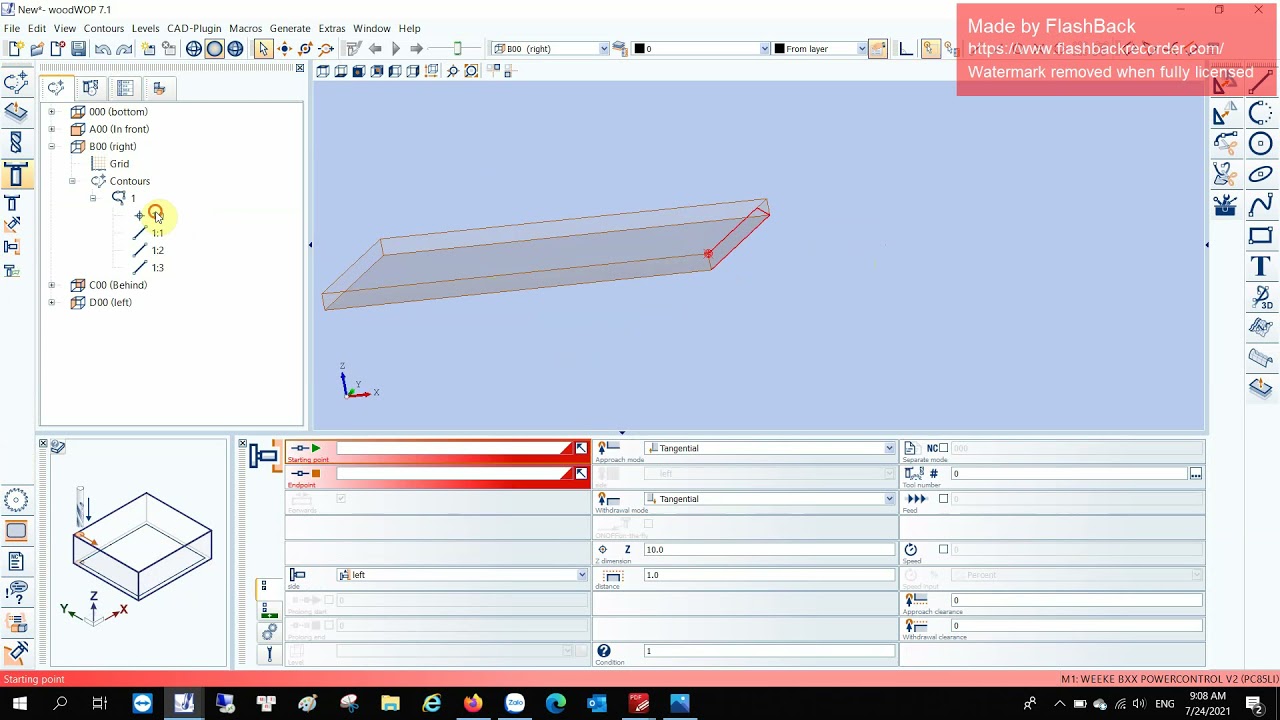The height and width of the screenshot is (720, 1280).
Task: Expand the A00 (In front) tree node
Action: [52, 129]
